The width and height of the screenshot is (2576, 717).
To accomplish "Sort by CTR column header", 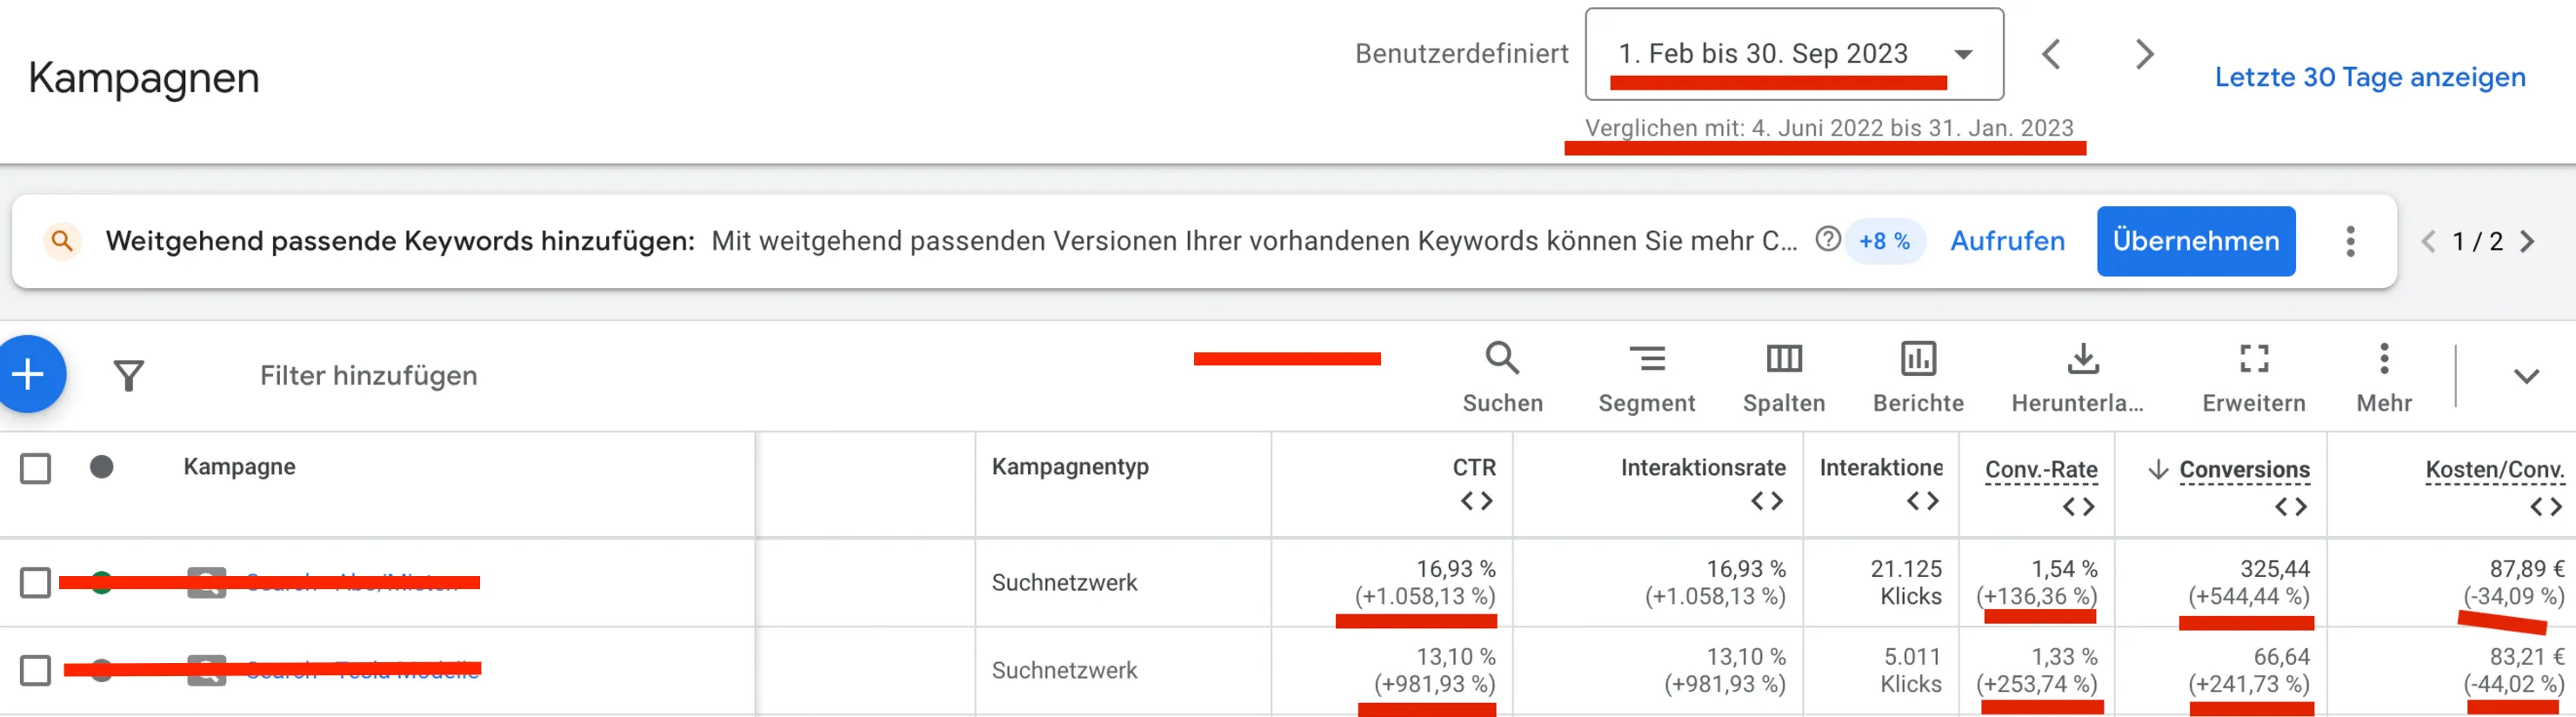I will (x=1474, y=467).
